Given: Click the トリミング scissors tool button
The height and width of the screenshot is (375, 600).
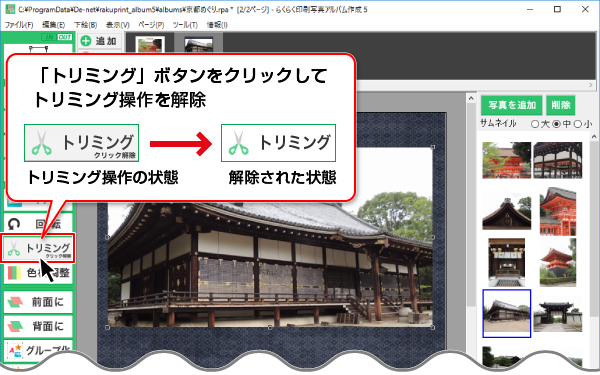Looking at the screenshot, I should click(38, 248).
